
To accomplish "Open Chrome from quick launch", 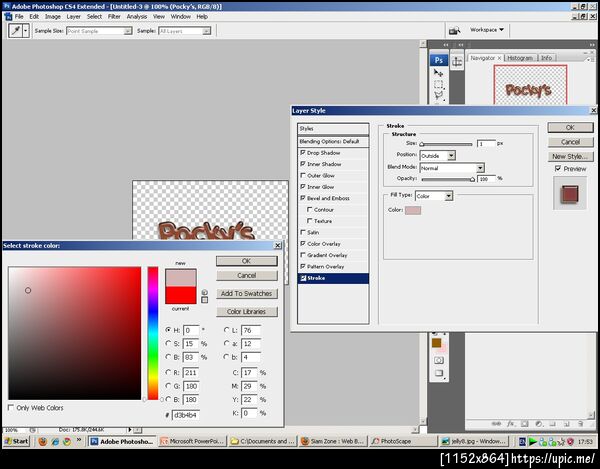I will [x=67, y=441].
